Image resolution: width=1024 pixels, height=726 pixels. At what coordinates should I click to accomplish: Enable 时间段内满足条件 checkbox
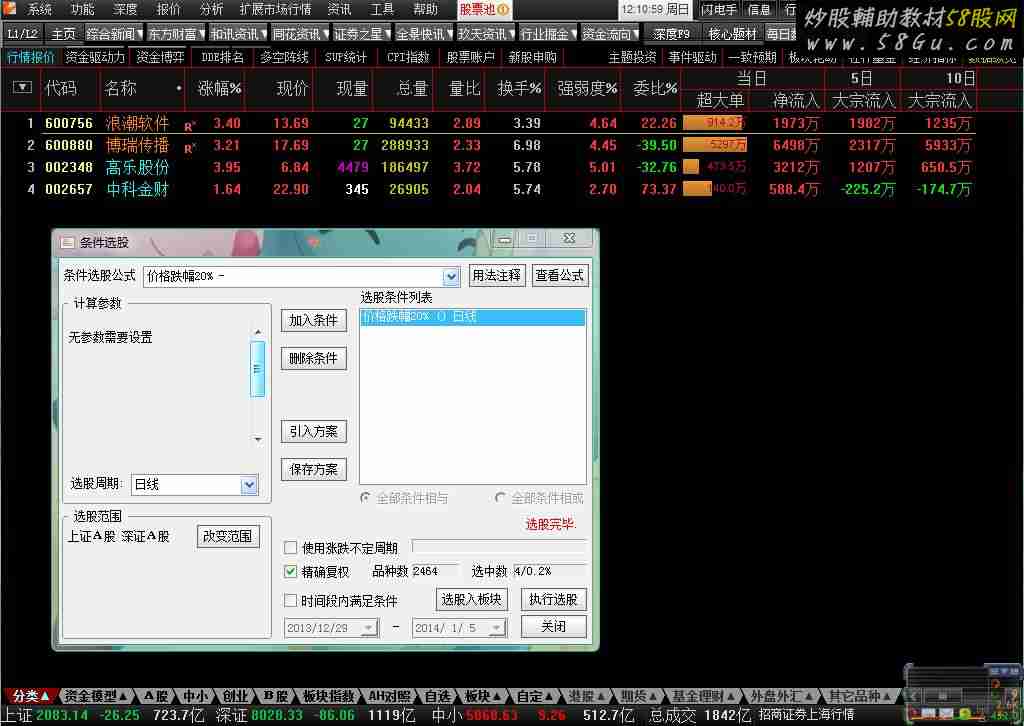291,600
